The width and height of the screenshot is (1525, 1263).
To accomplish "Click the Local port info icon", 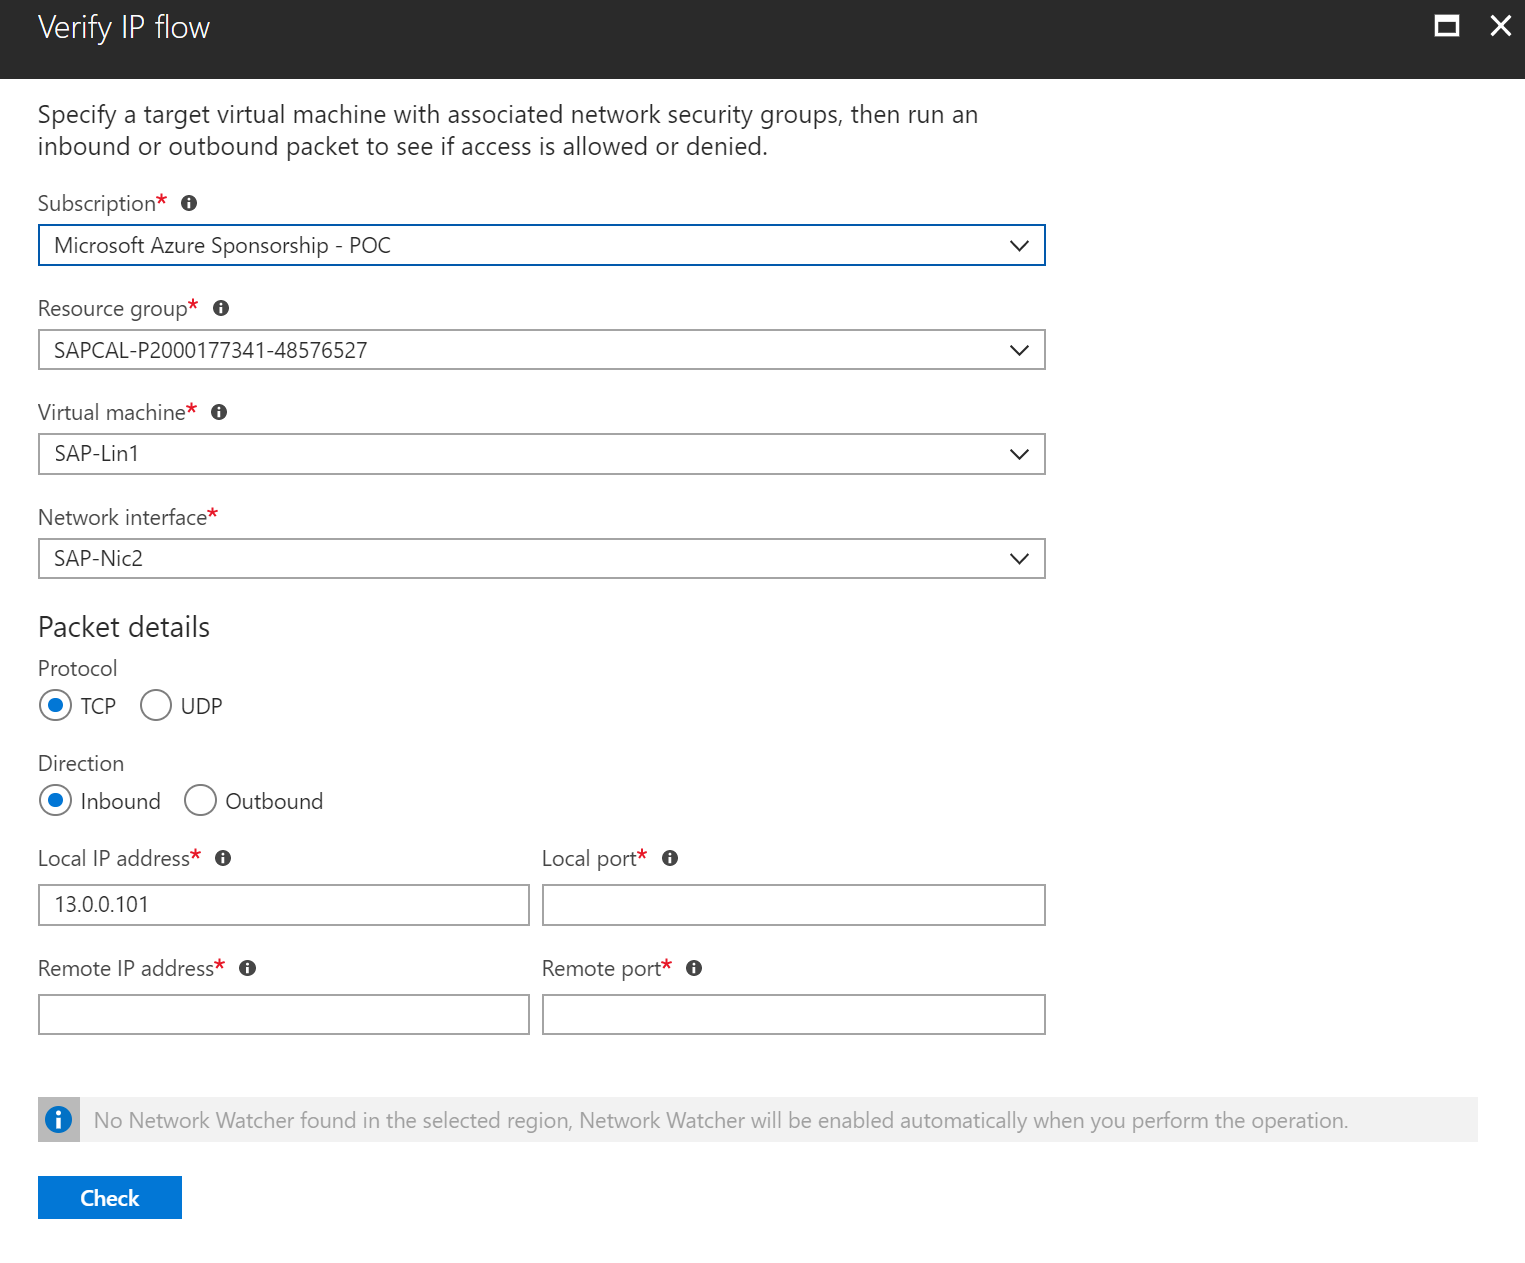I will coord(670,858).
